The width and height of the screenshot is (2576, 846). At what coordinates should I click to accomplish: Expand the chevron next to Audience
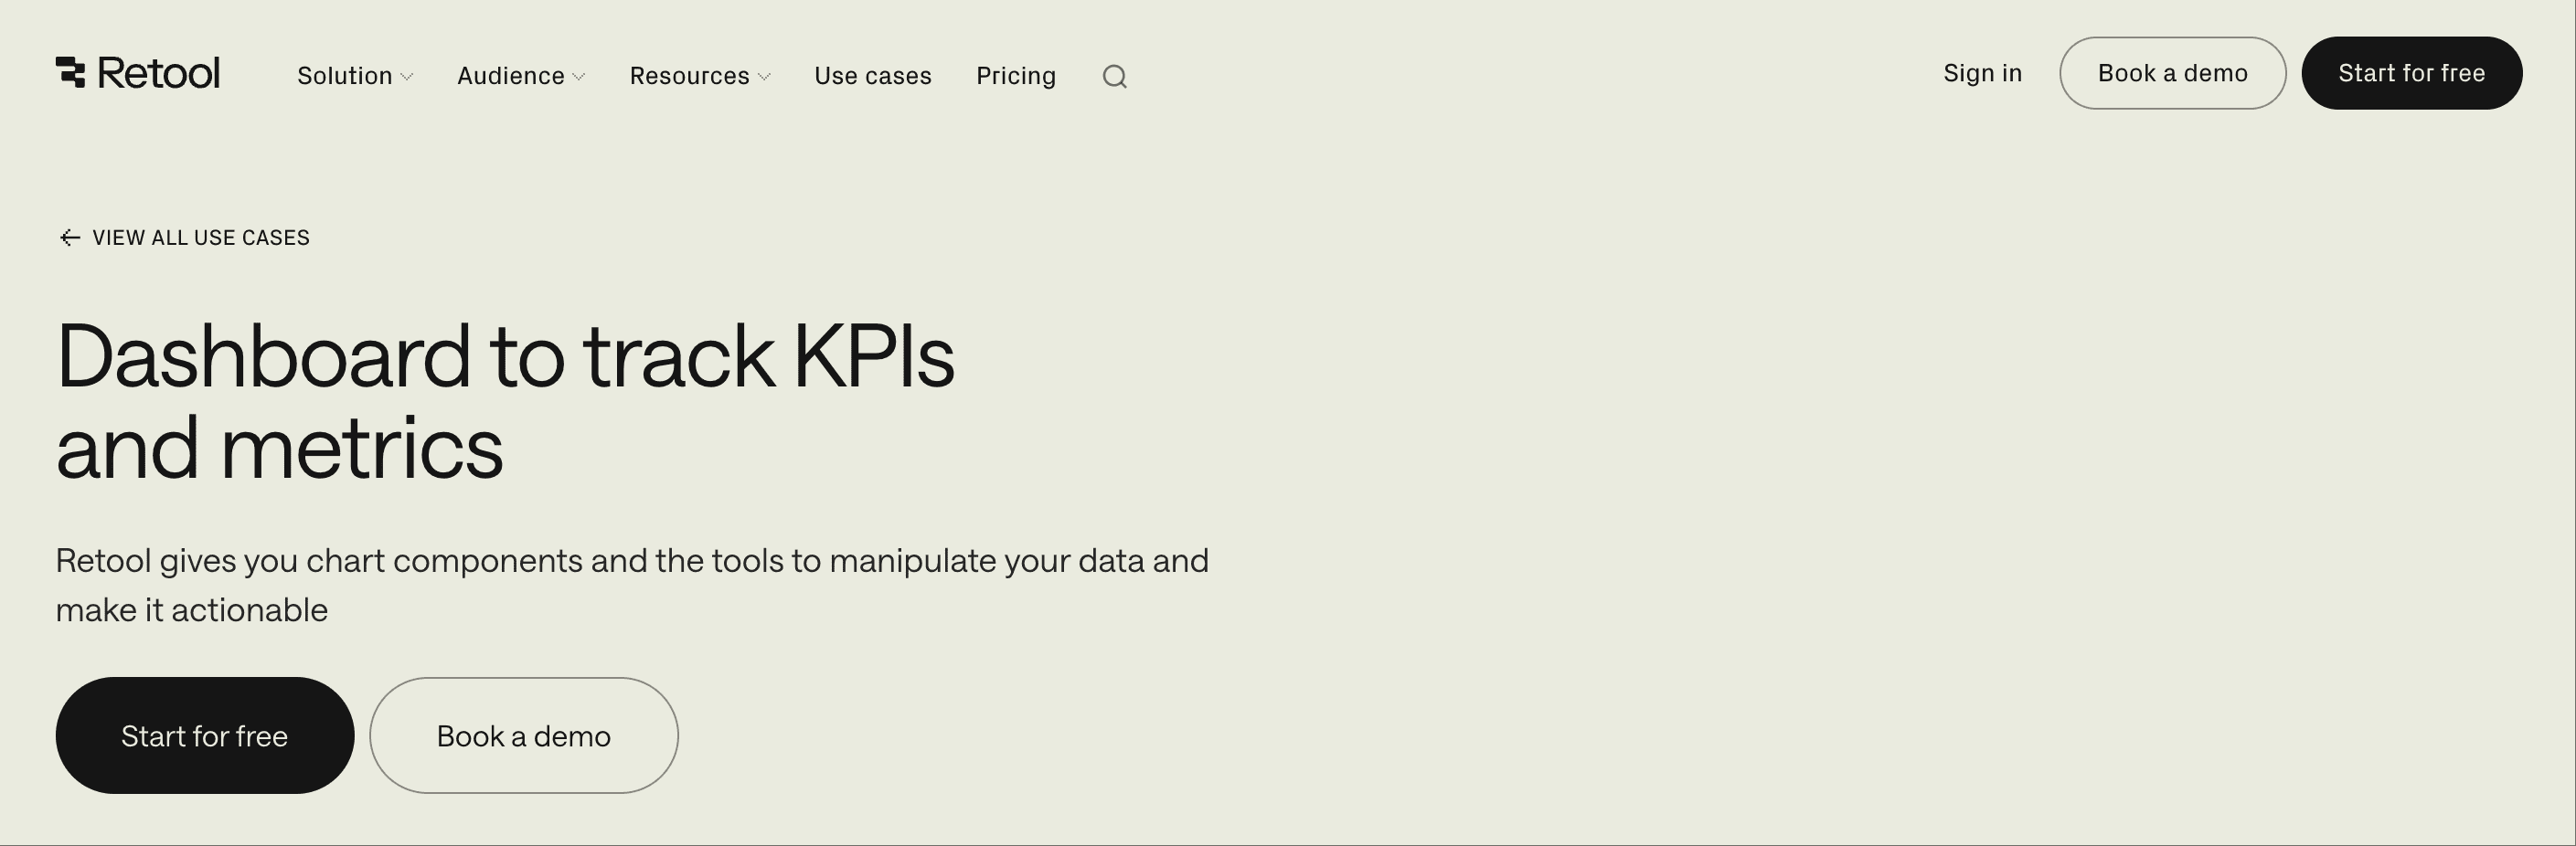pyautogui.click(x=579, y=77)
